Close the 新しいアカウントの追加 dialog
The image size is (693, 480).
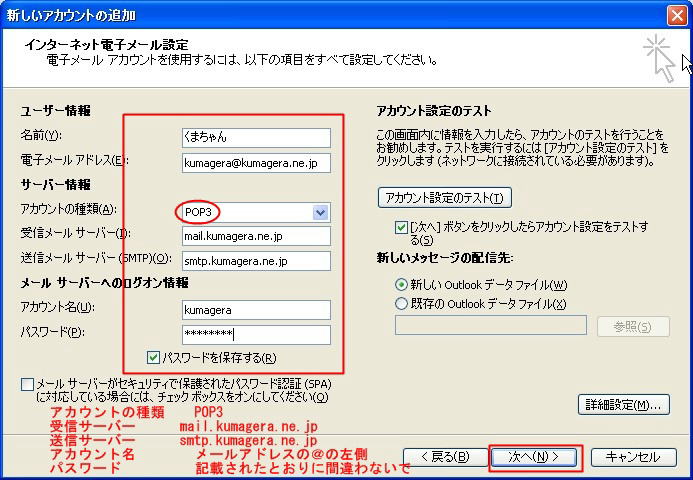click(x=677, y=15)
